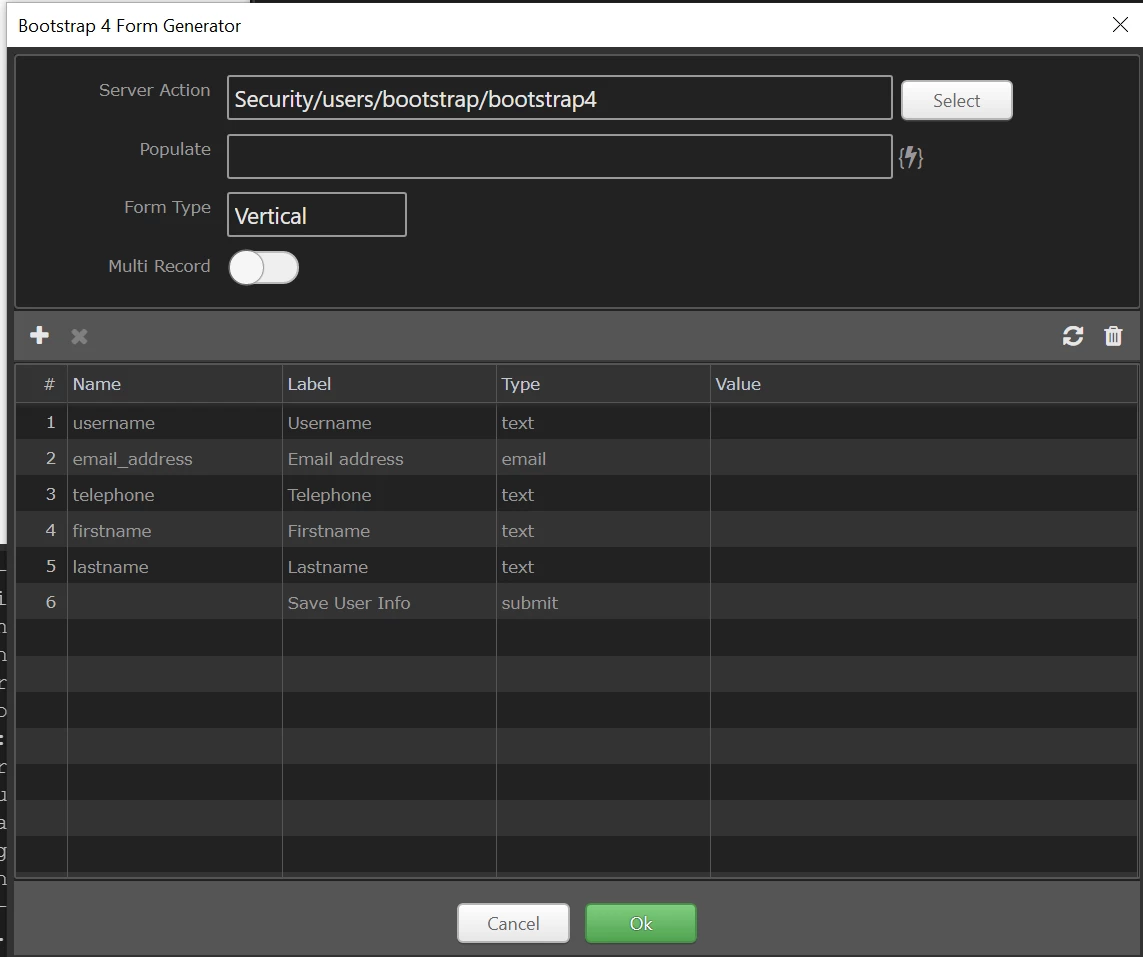Add a new field row with plus icon

point(39,335)
